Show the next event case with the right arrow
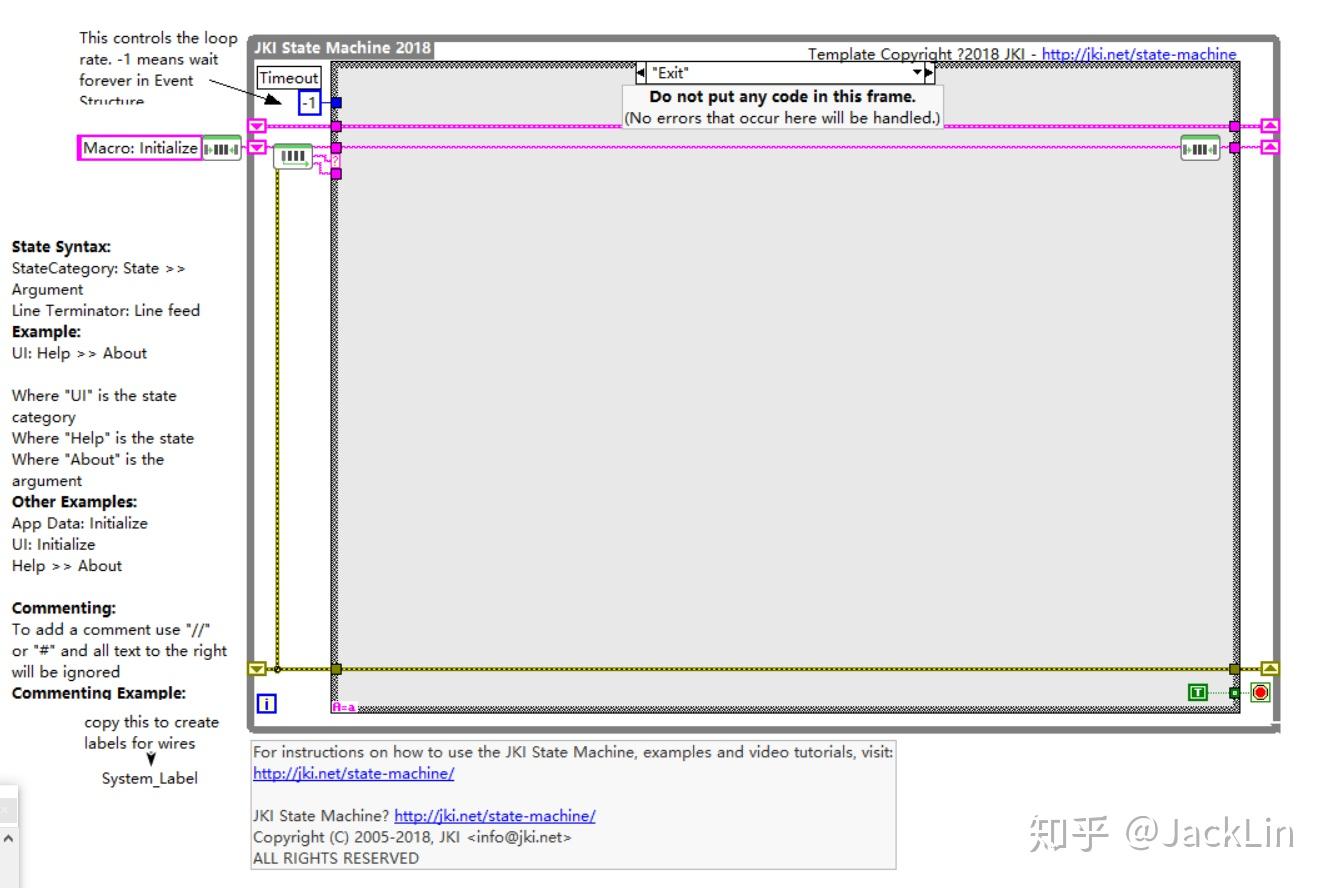 [929, 72]
